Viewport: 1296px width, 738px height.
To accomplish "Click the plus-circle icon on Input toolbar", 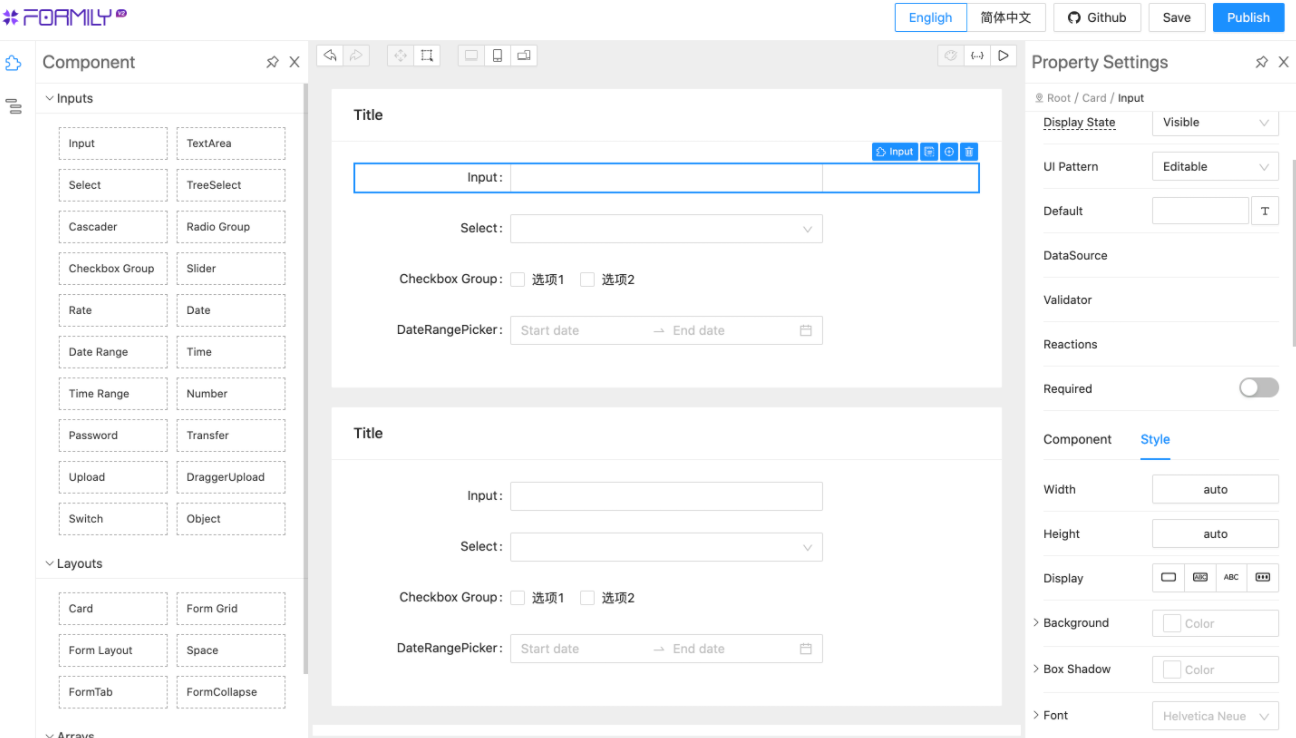I will pos(949,152).
